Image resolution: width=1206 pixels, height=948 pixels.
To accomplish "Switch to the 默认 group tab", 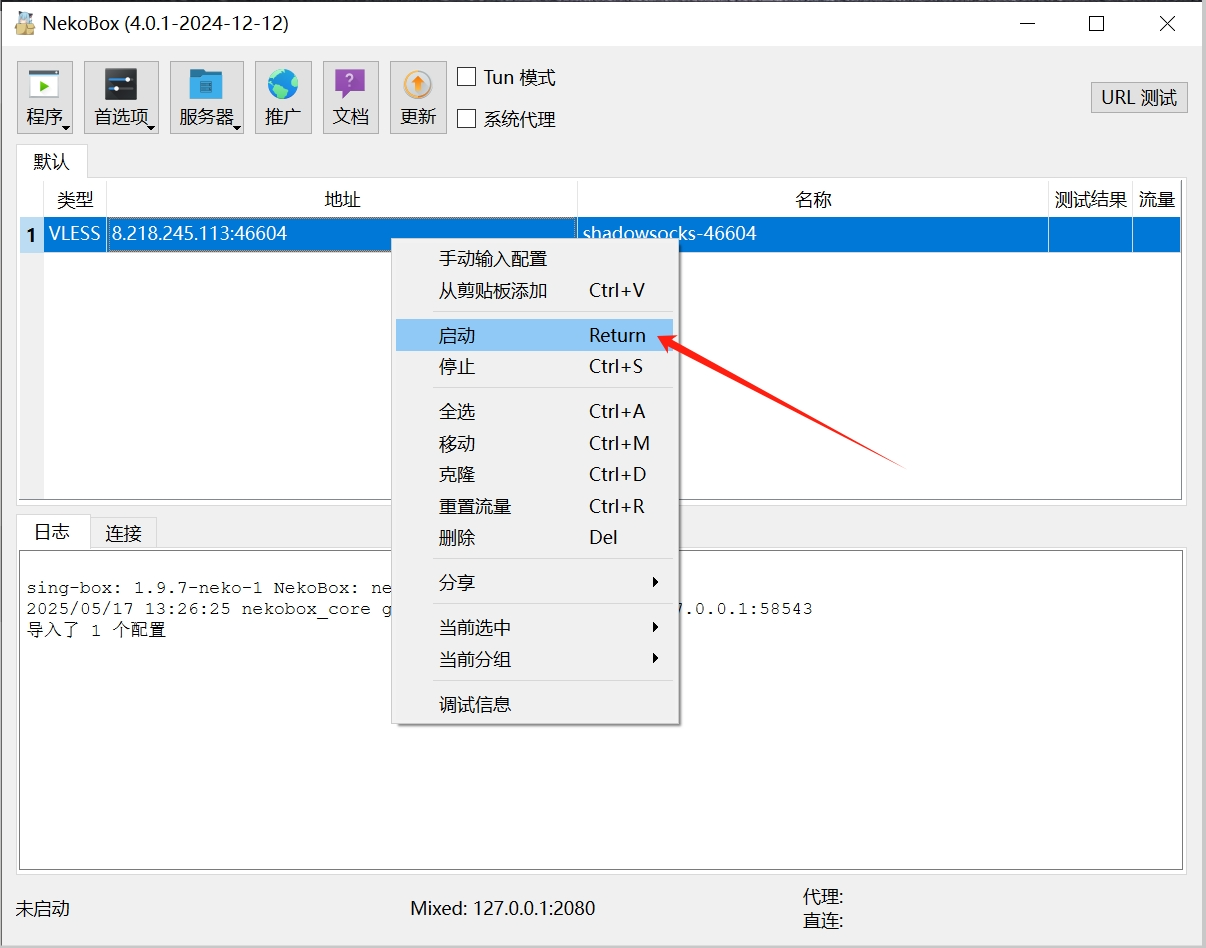I will coord(52,161).
